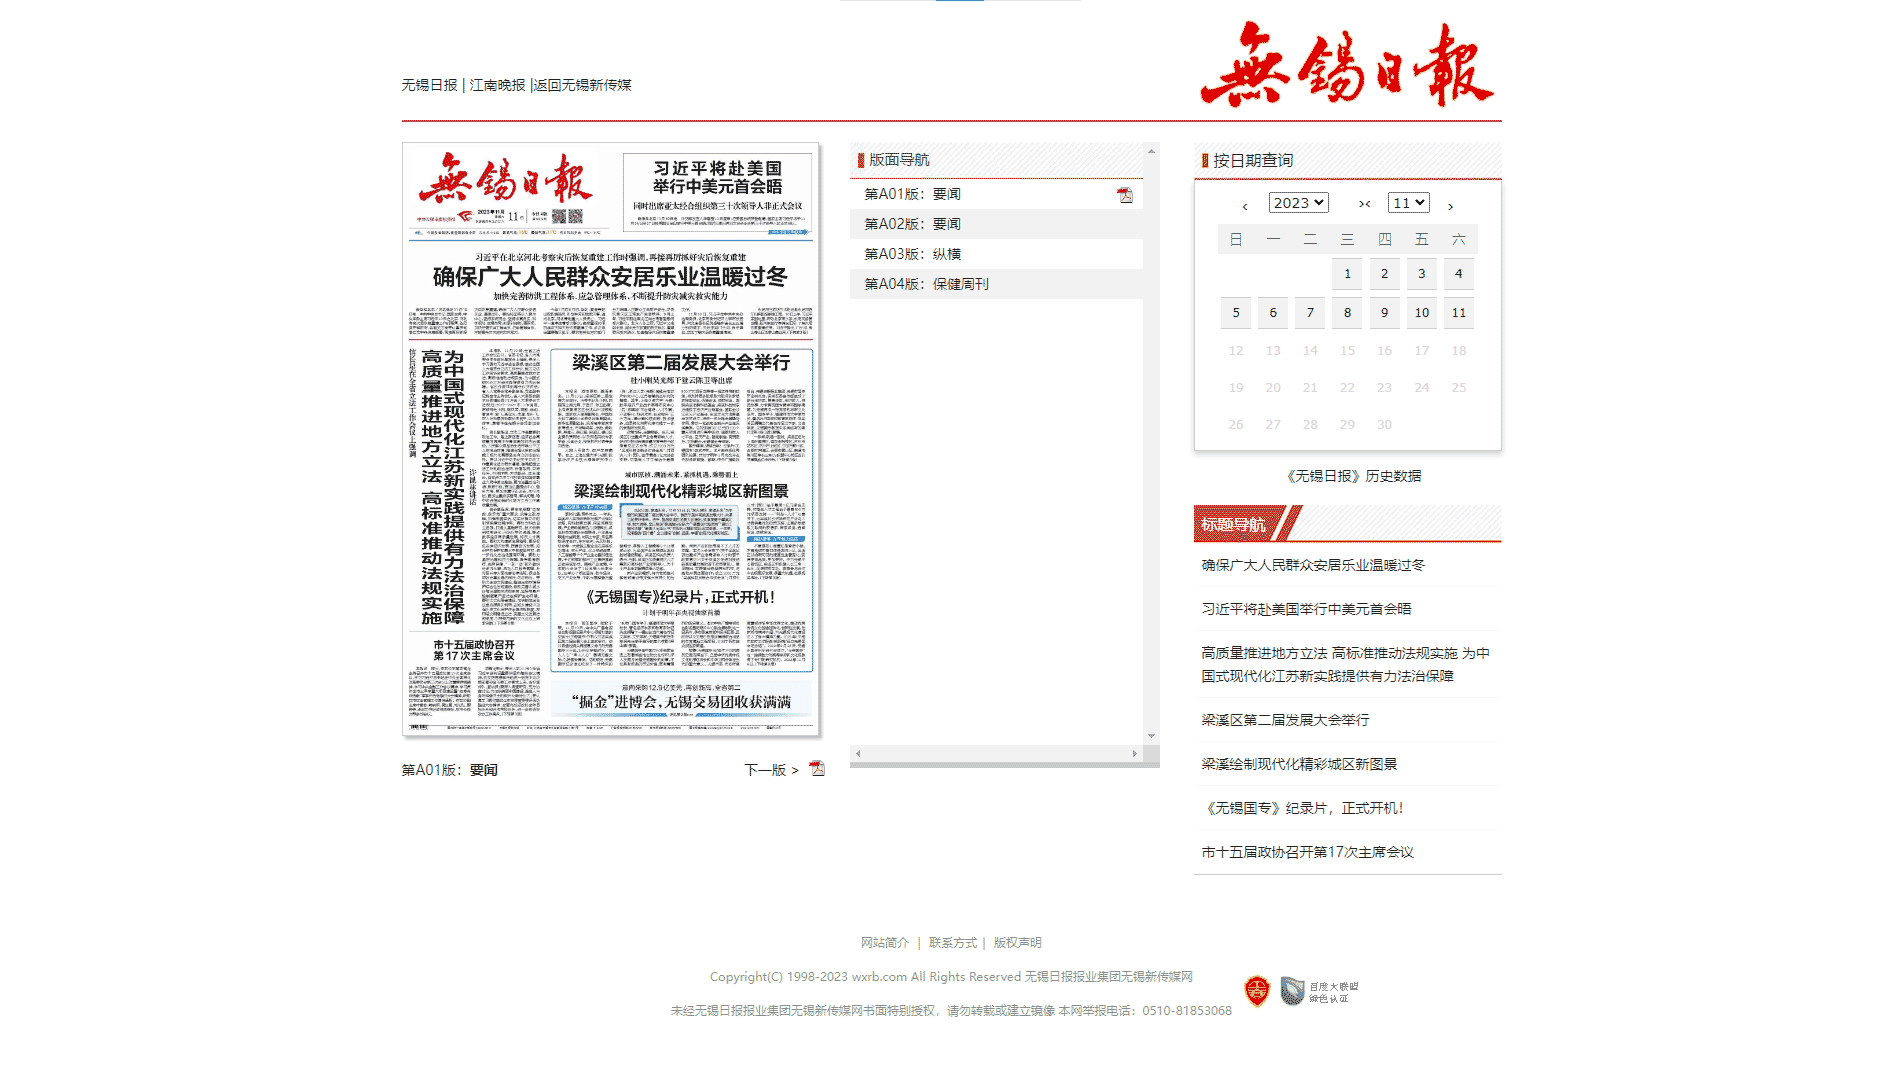Click right arrow of horizontal scrollbar
This screenshot has height=1080, width=1902.
(x=1134, y=753)
